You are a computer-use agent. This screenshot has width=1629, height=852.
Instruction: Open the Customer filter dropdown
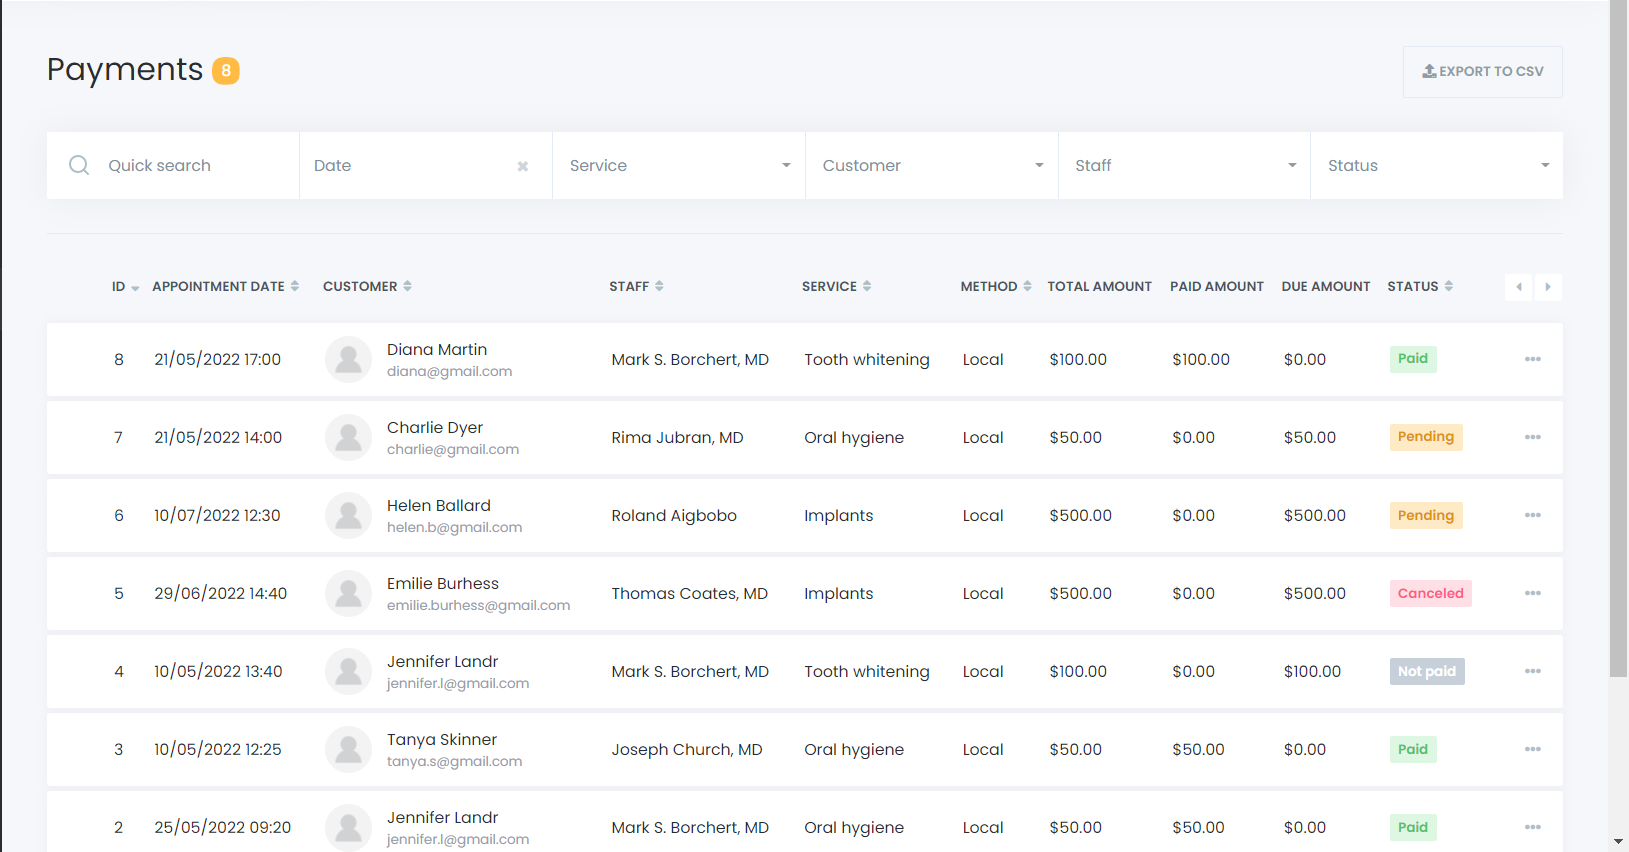pyautogui.click(x=931, y=166)
